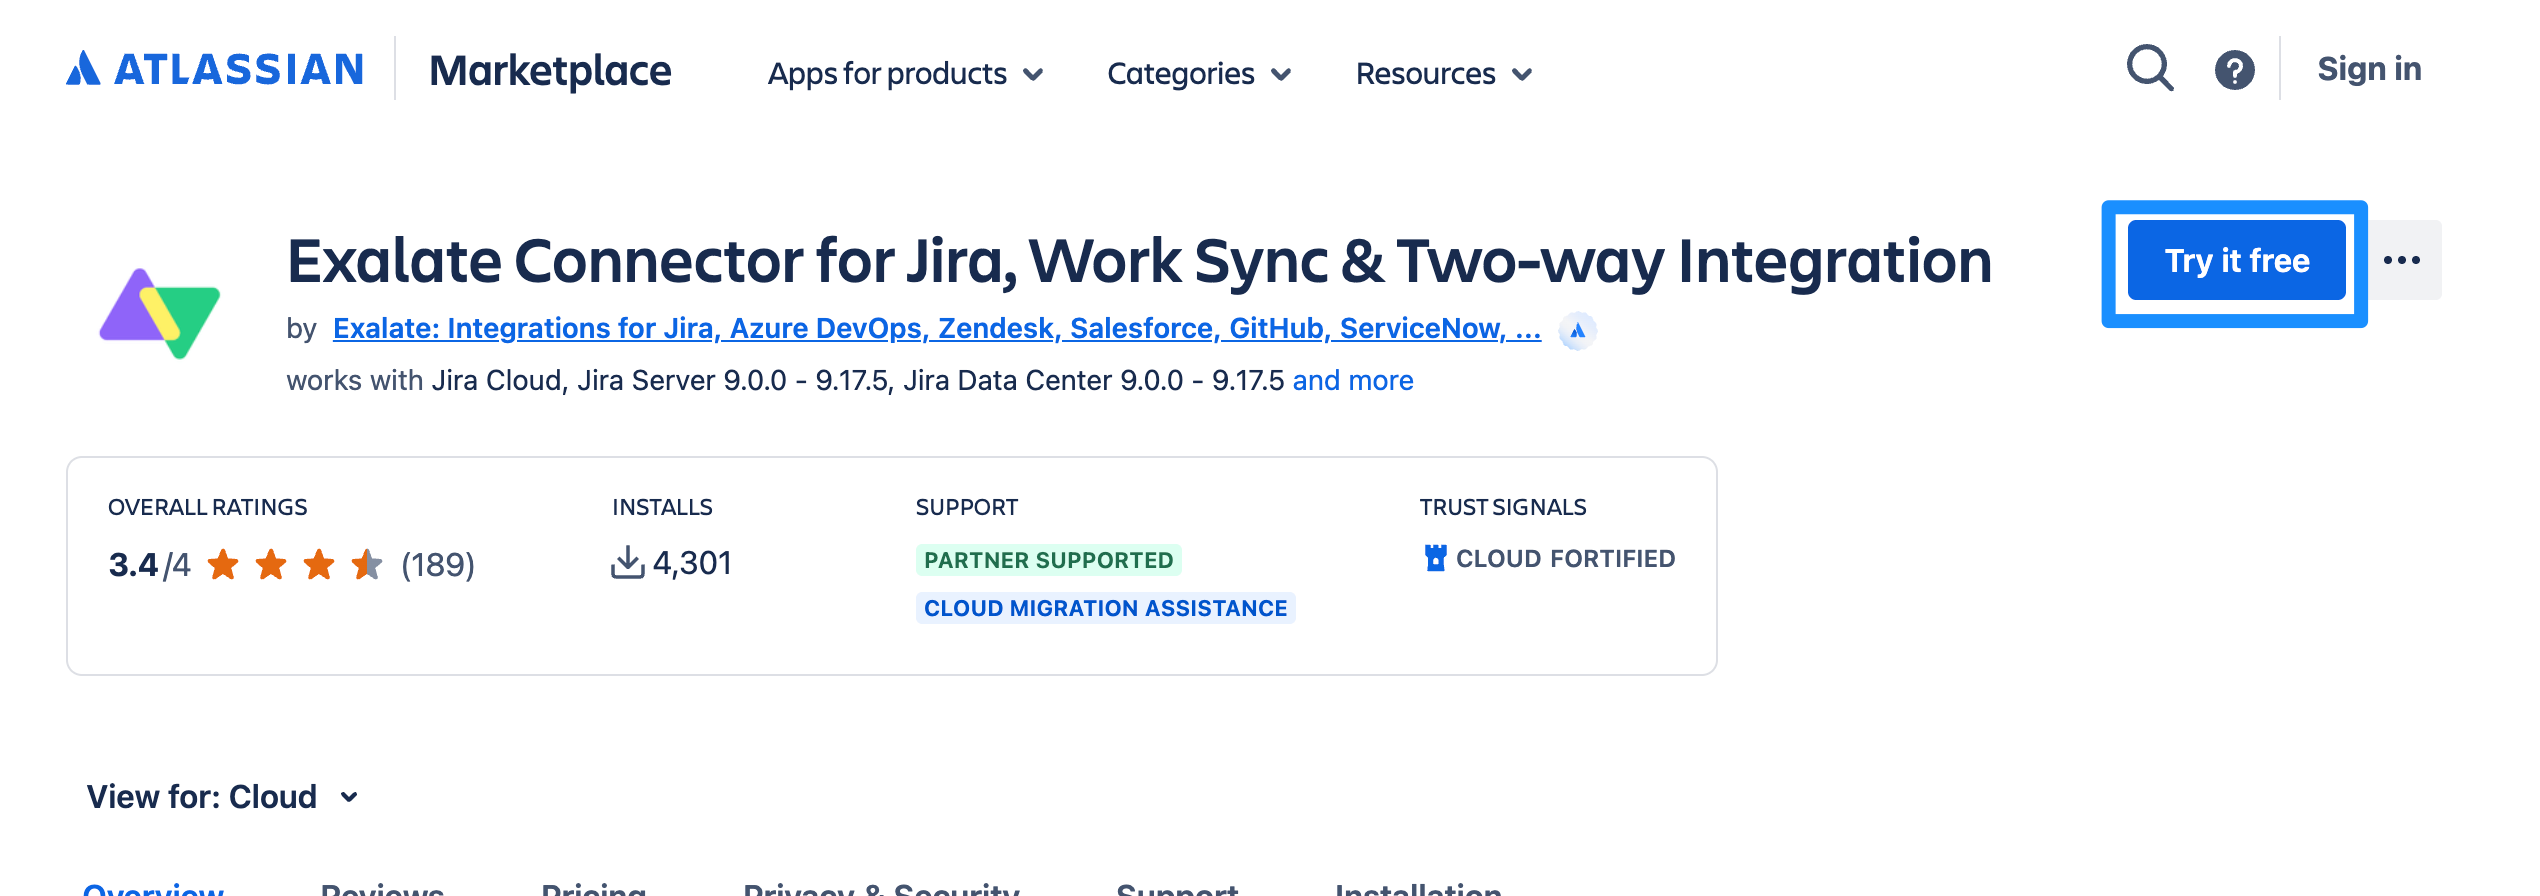The height and width of the screenshot is (896, 2540).
Task: Click the Support heading label
Action: [x=967, y=507]
